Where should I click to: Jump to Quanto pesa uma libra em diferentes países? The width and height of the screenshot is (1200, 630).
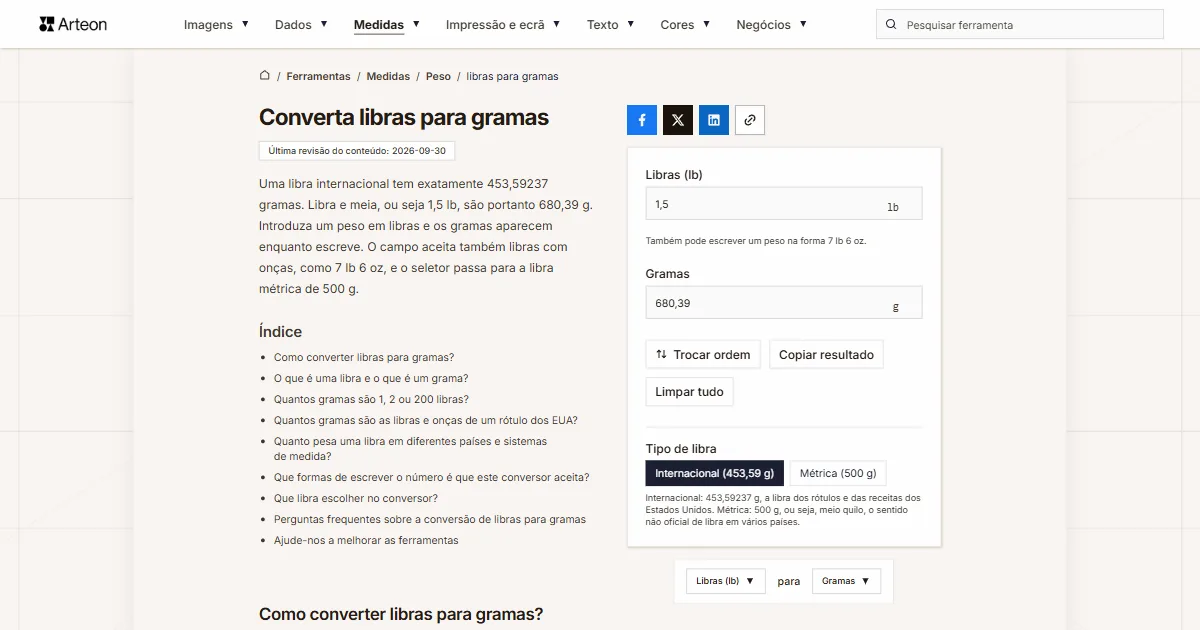pyautogui.click(x=411, y=449)
